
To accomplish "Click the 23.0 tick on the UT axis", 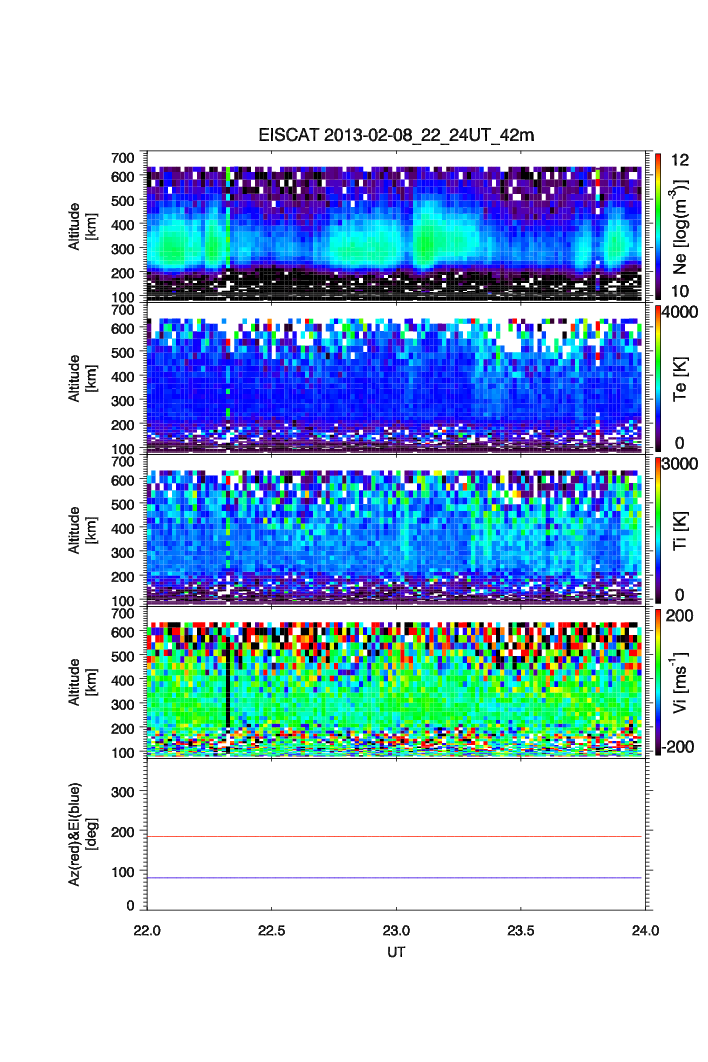I will pos(396,931).
